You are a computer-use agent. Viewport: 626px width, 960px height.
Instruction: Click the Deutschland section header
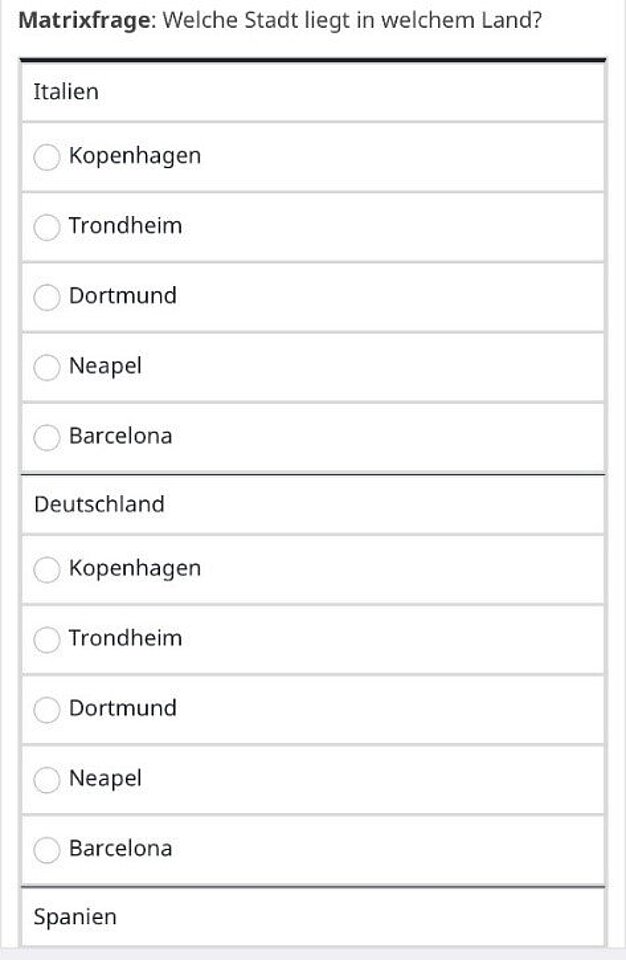click(99, 504)
